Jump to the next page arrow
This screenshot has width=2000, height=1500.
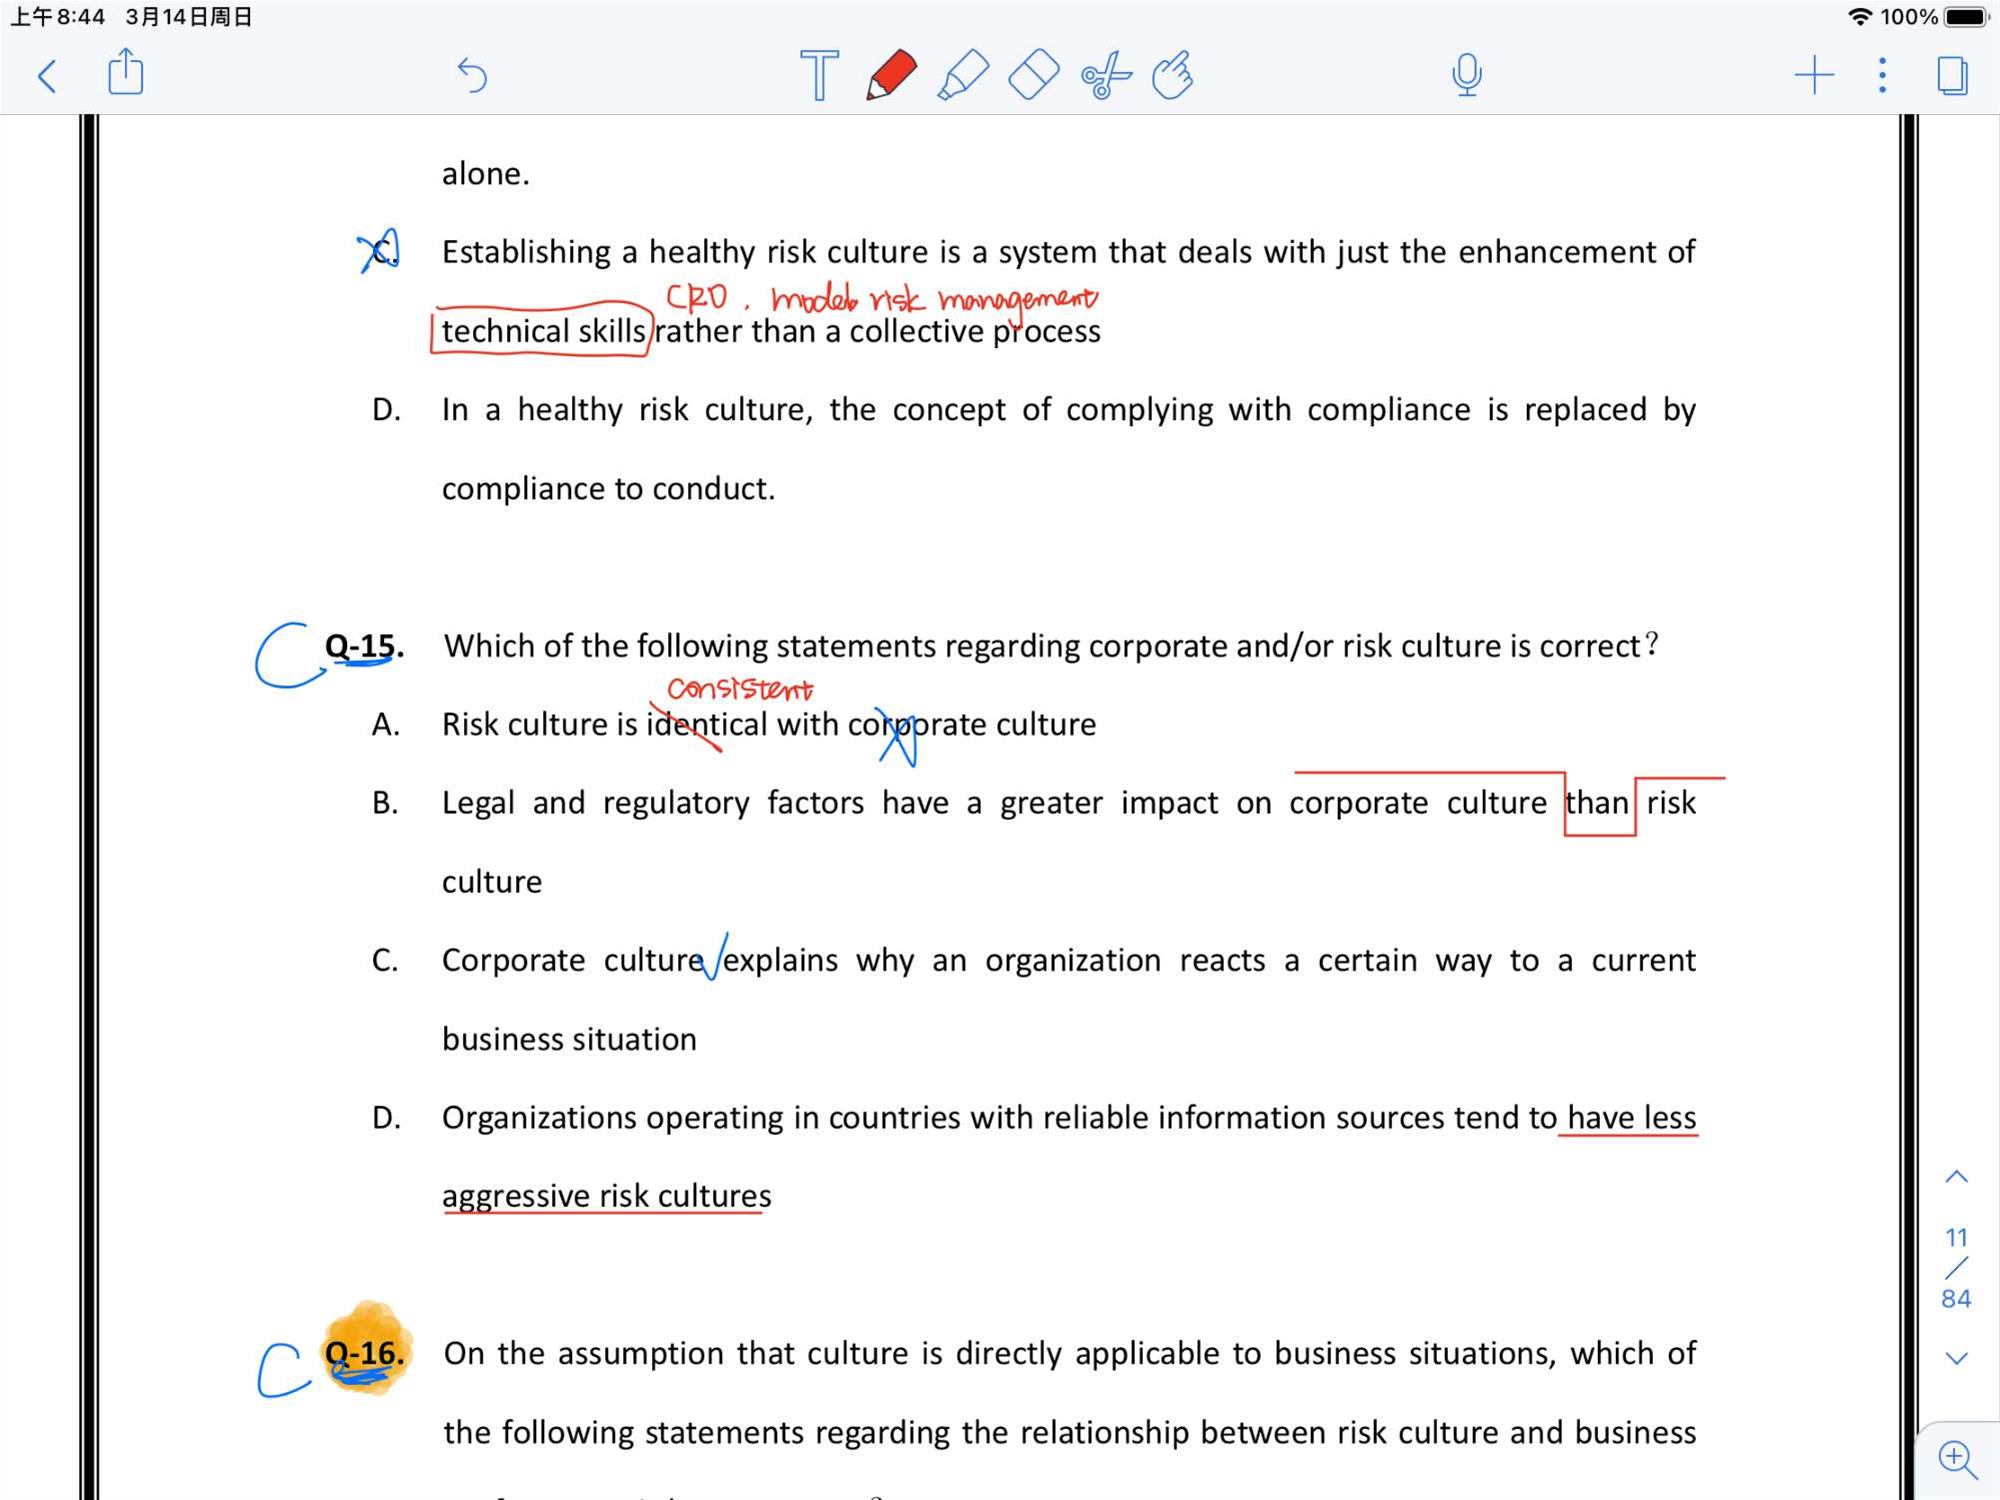tap(1956, 1358)
